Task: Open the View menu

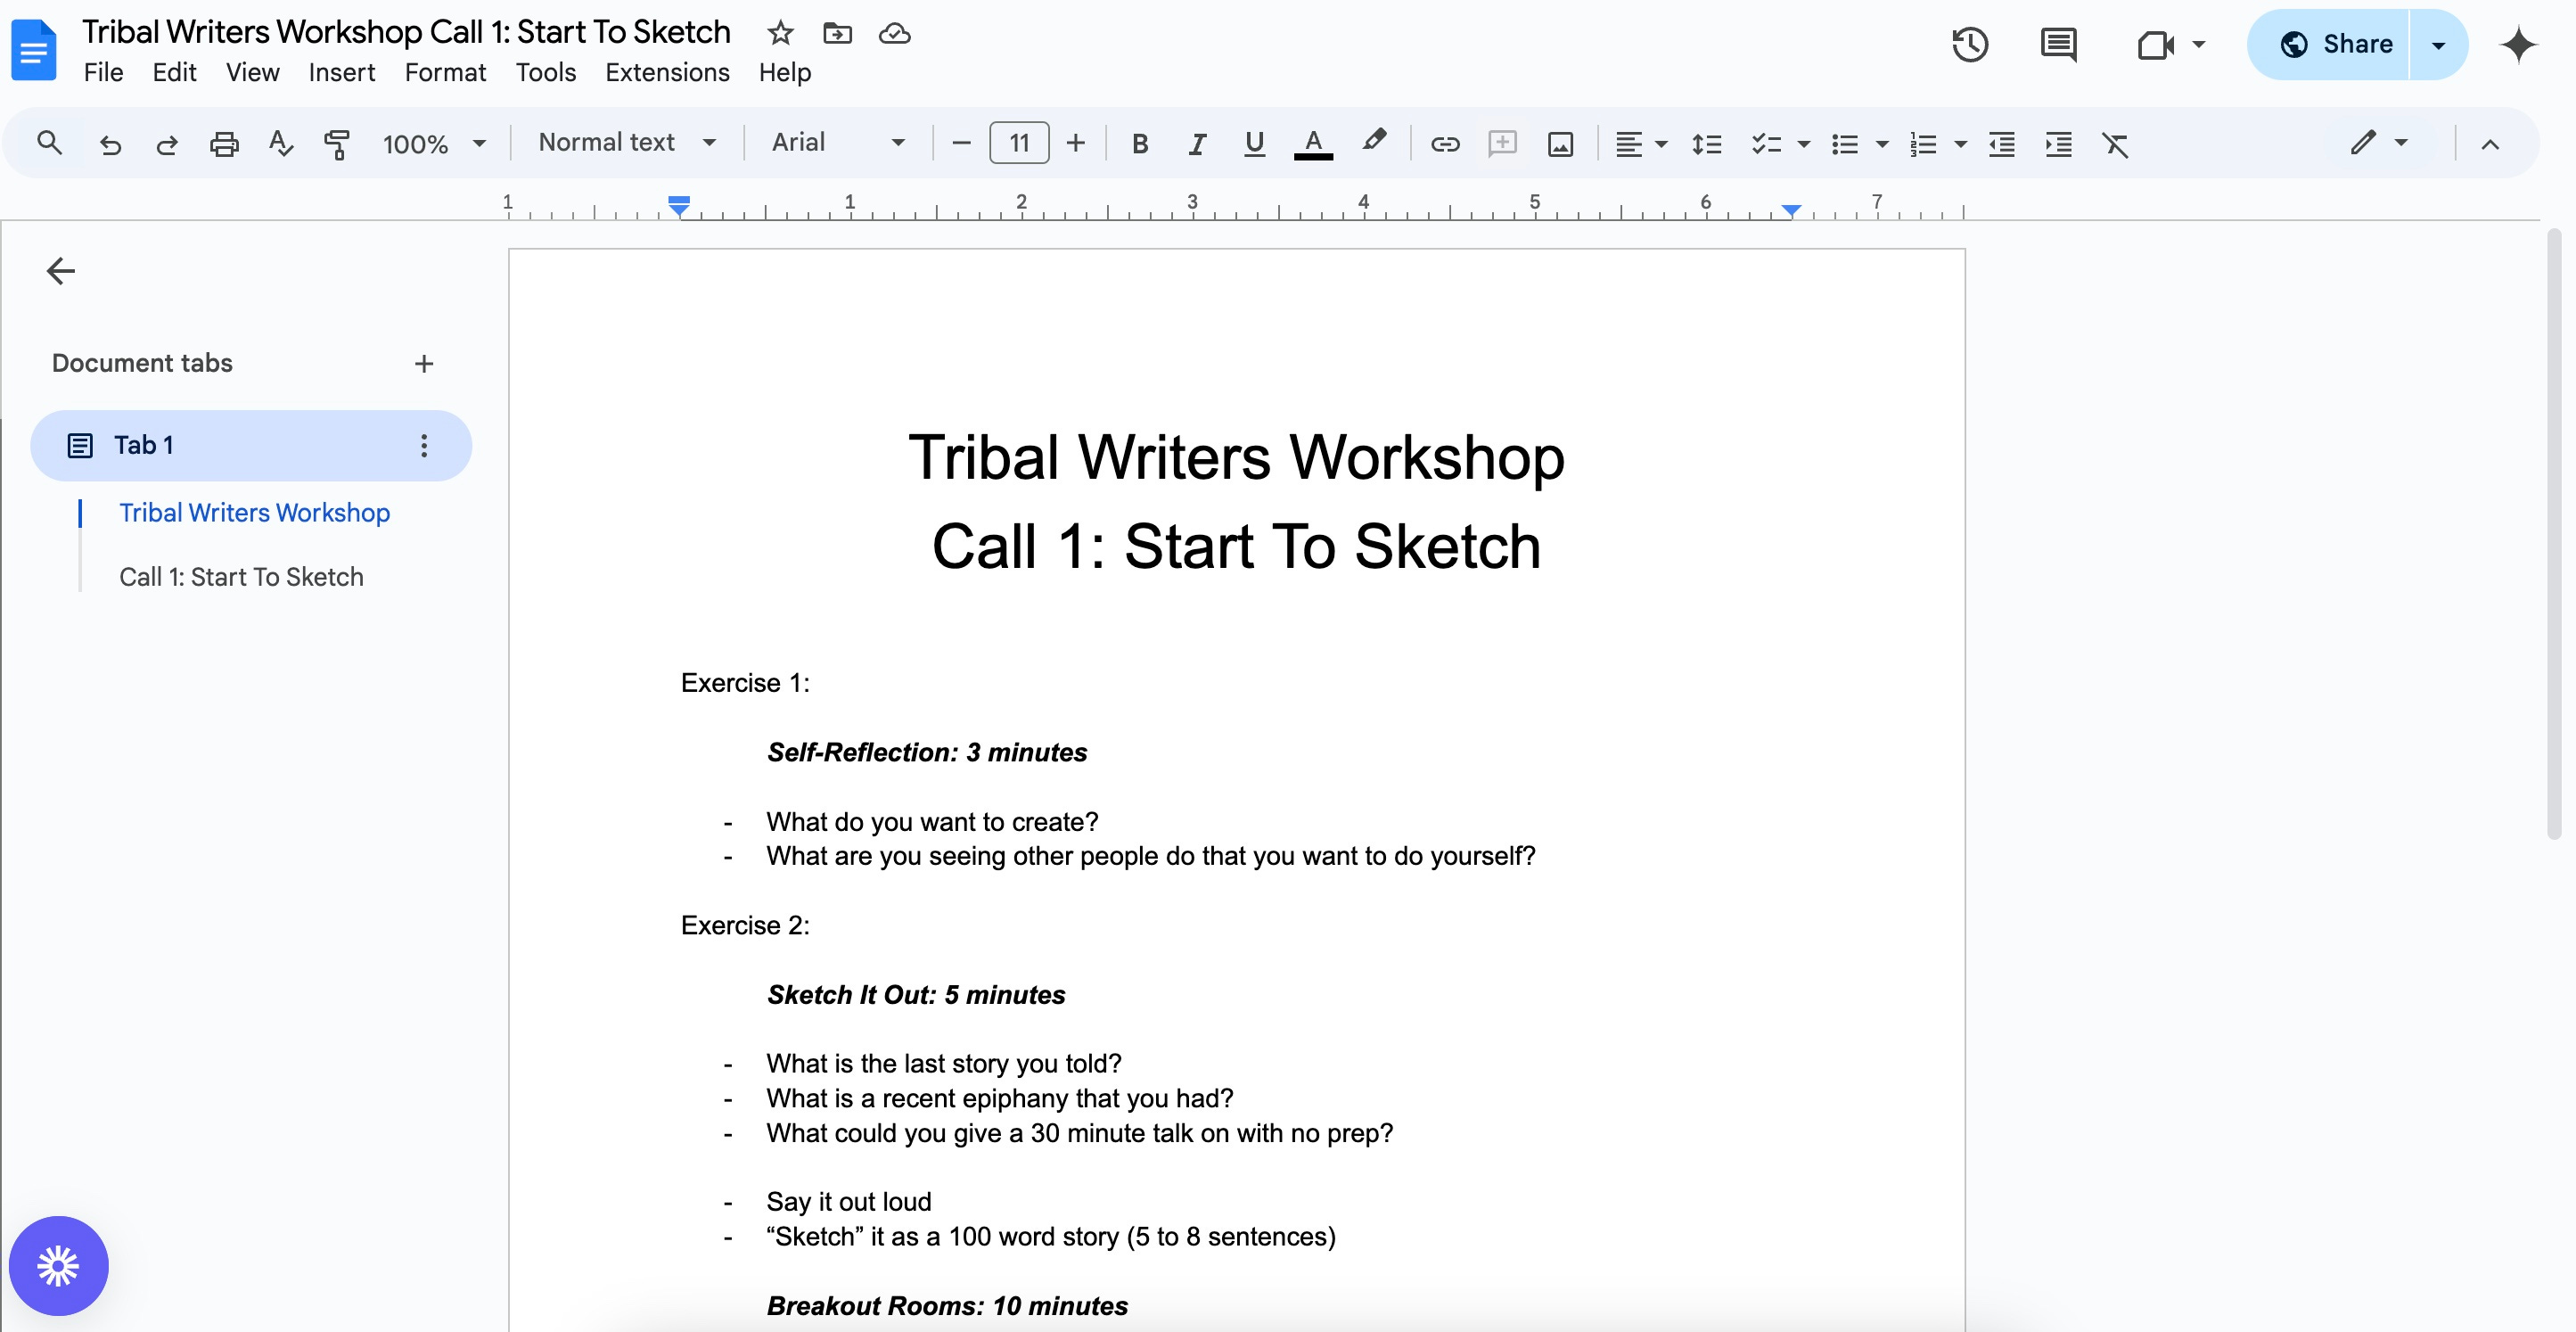Action: (252, 73)
